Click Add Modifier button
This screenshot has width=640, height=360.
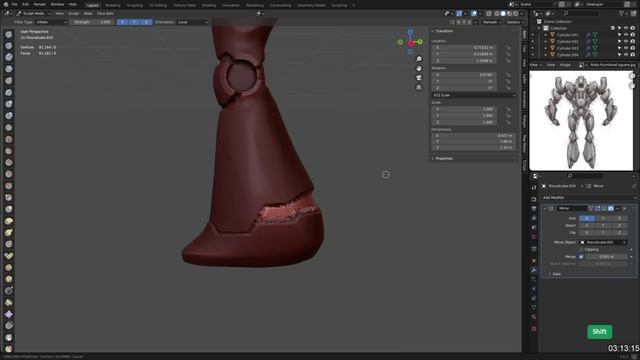tap(589, 198)
